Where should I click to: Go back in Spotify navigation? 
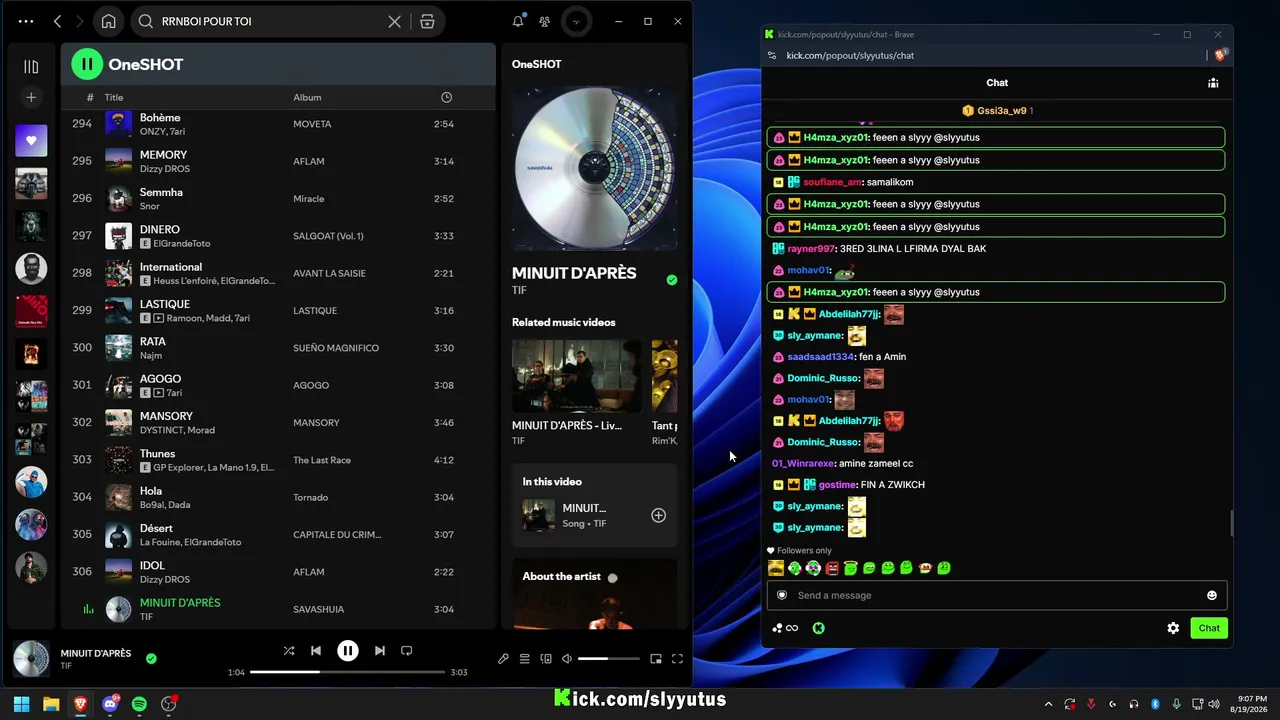point(57,21)
